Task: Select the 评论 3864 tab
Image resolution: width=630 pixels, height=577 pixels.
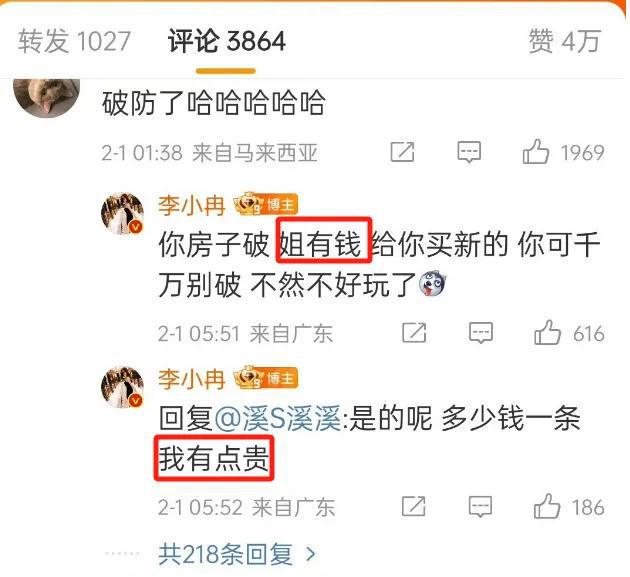Action: coord(227,41)
